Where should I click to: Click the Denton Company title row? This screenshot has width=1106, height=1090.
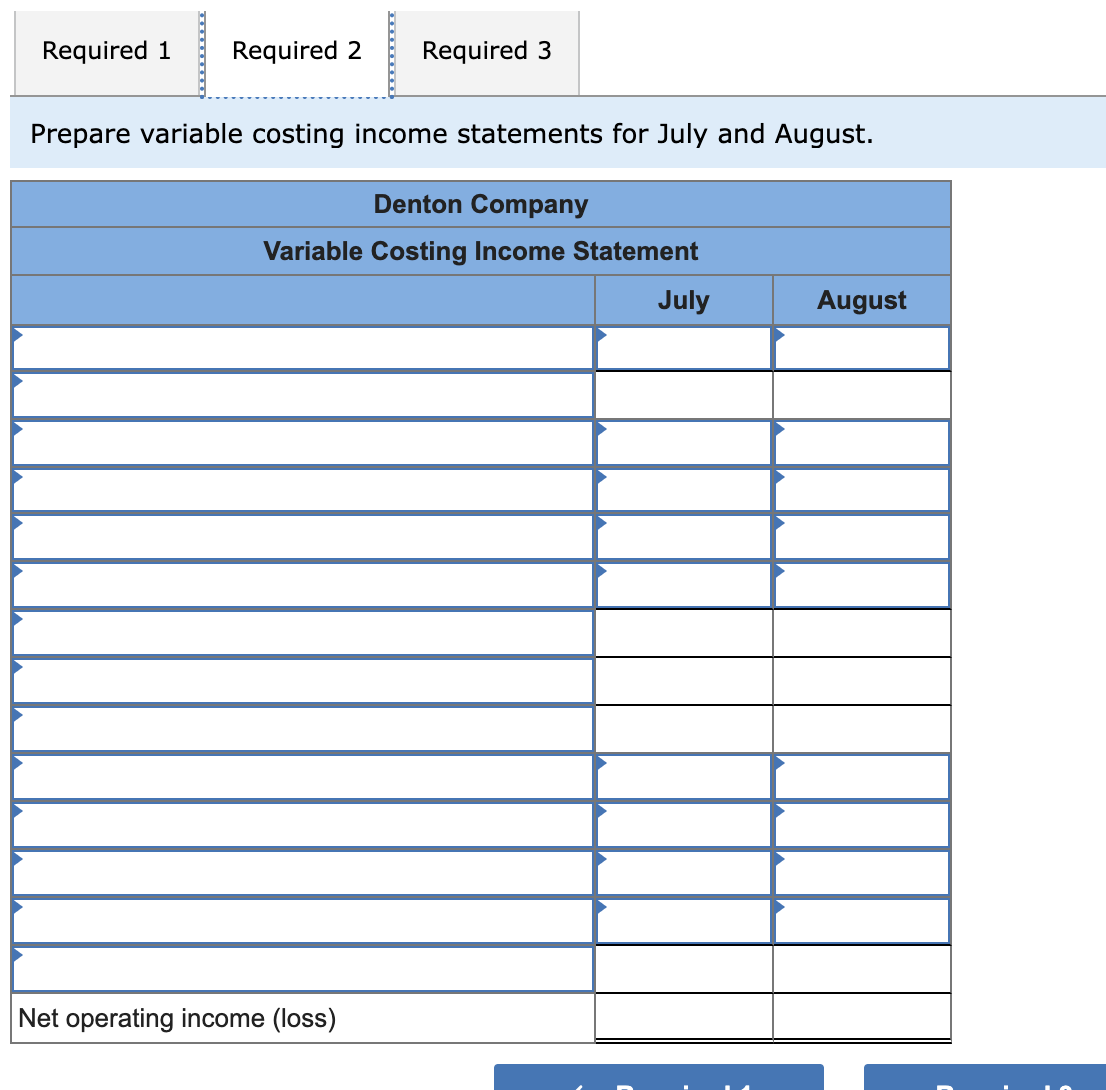pos(481,204)
